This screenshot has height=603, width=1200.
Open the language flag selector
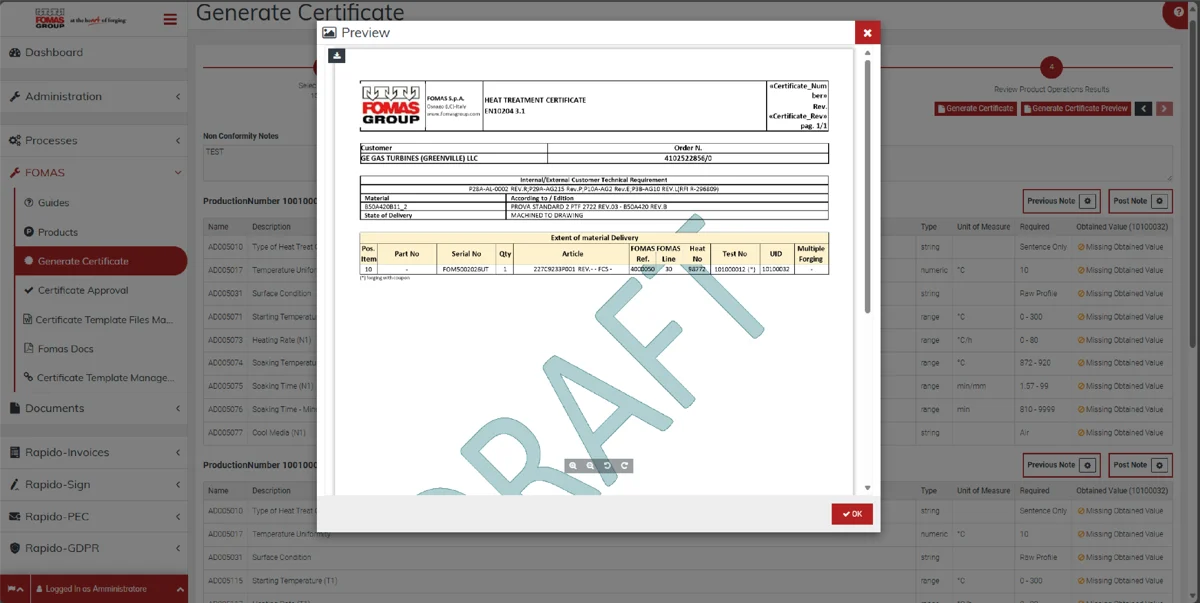point(15,589)
